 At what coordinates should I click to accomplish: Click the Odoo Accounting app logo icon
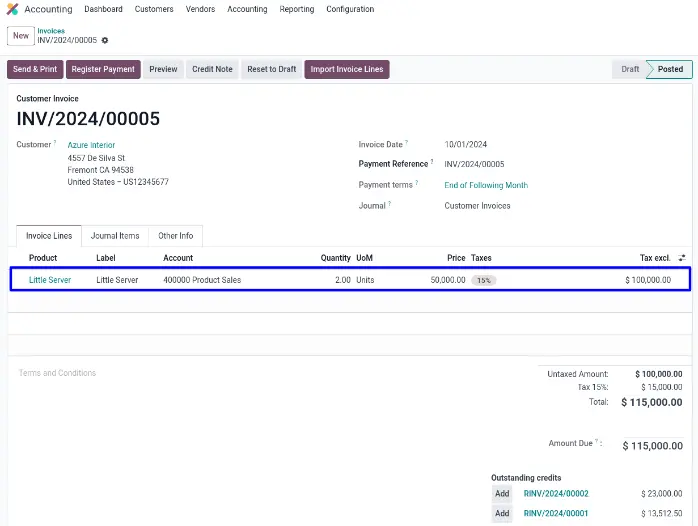point(12,9)
